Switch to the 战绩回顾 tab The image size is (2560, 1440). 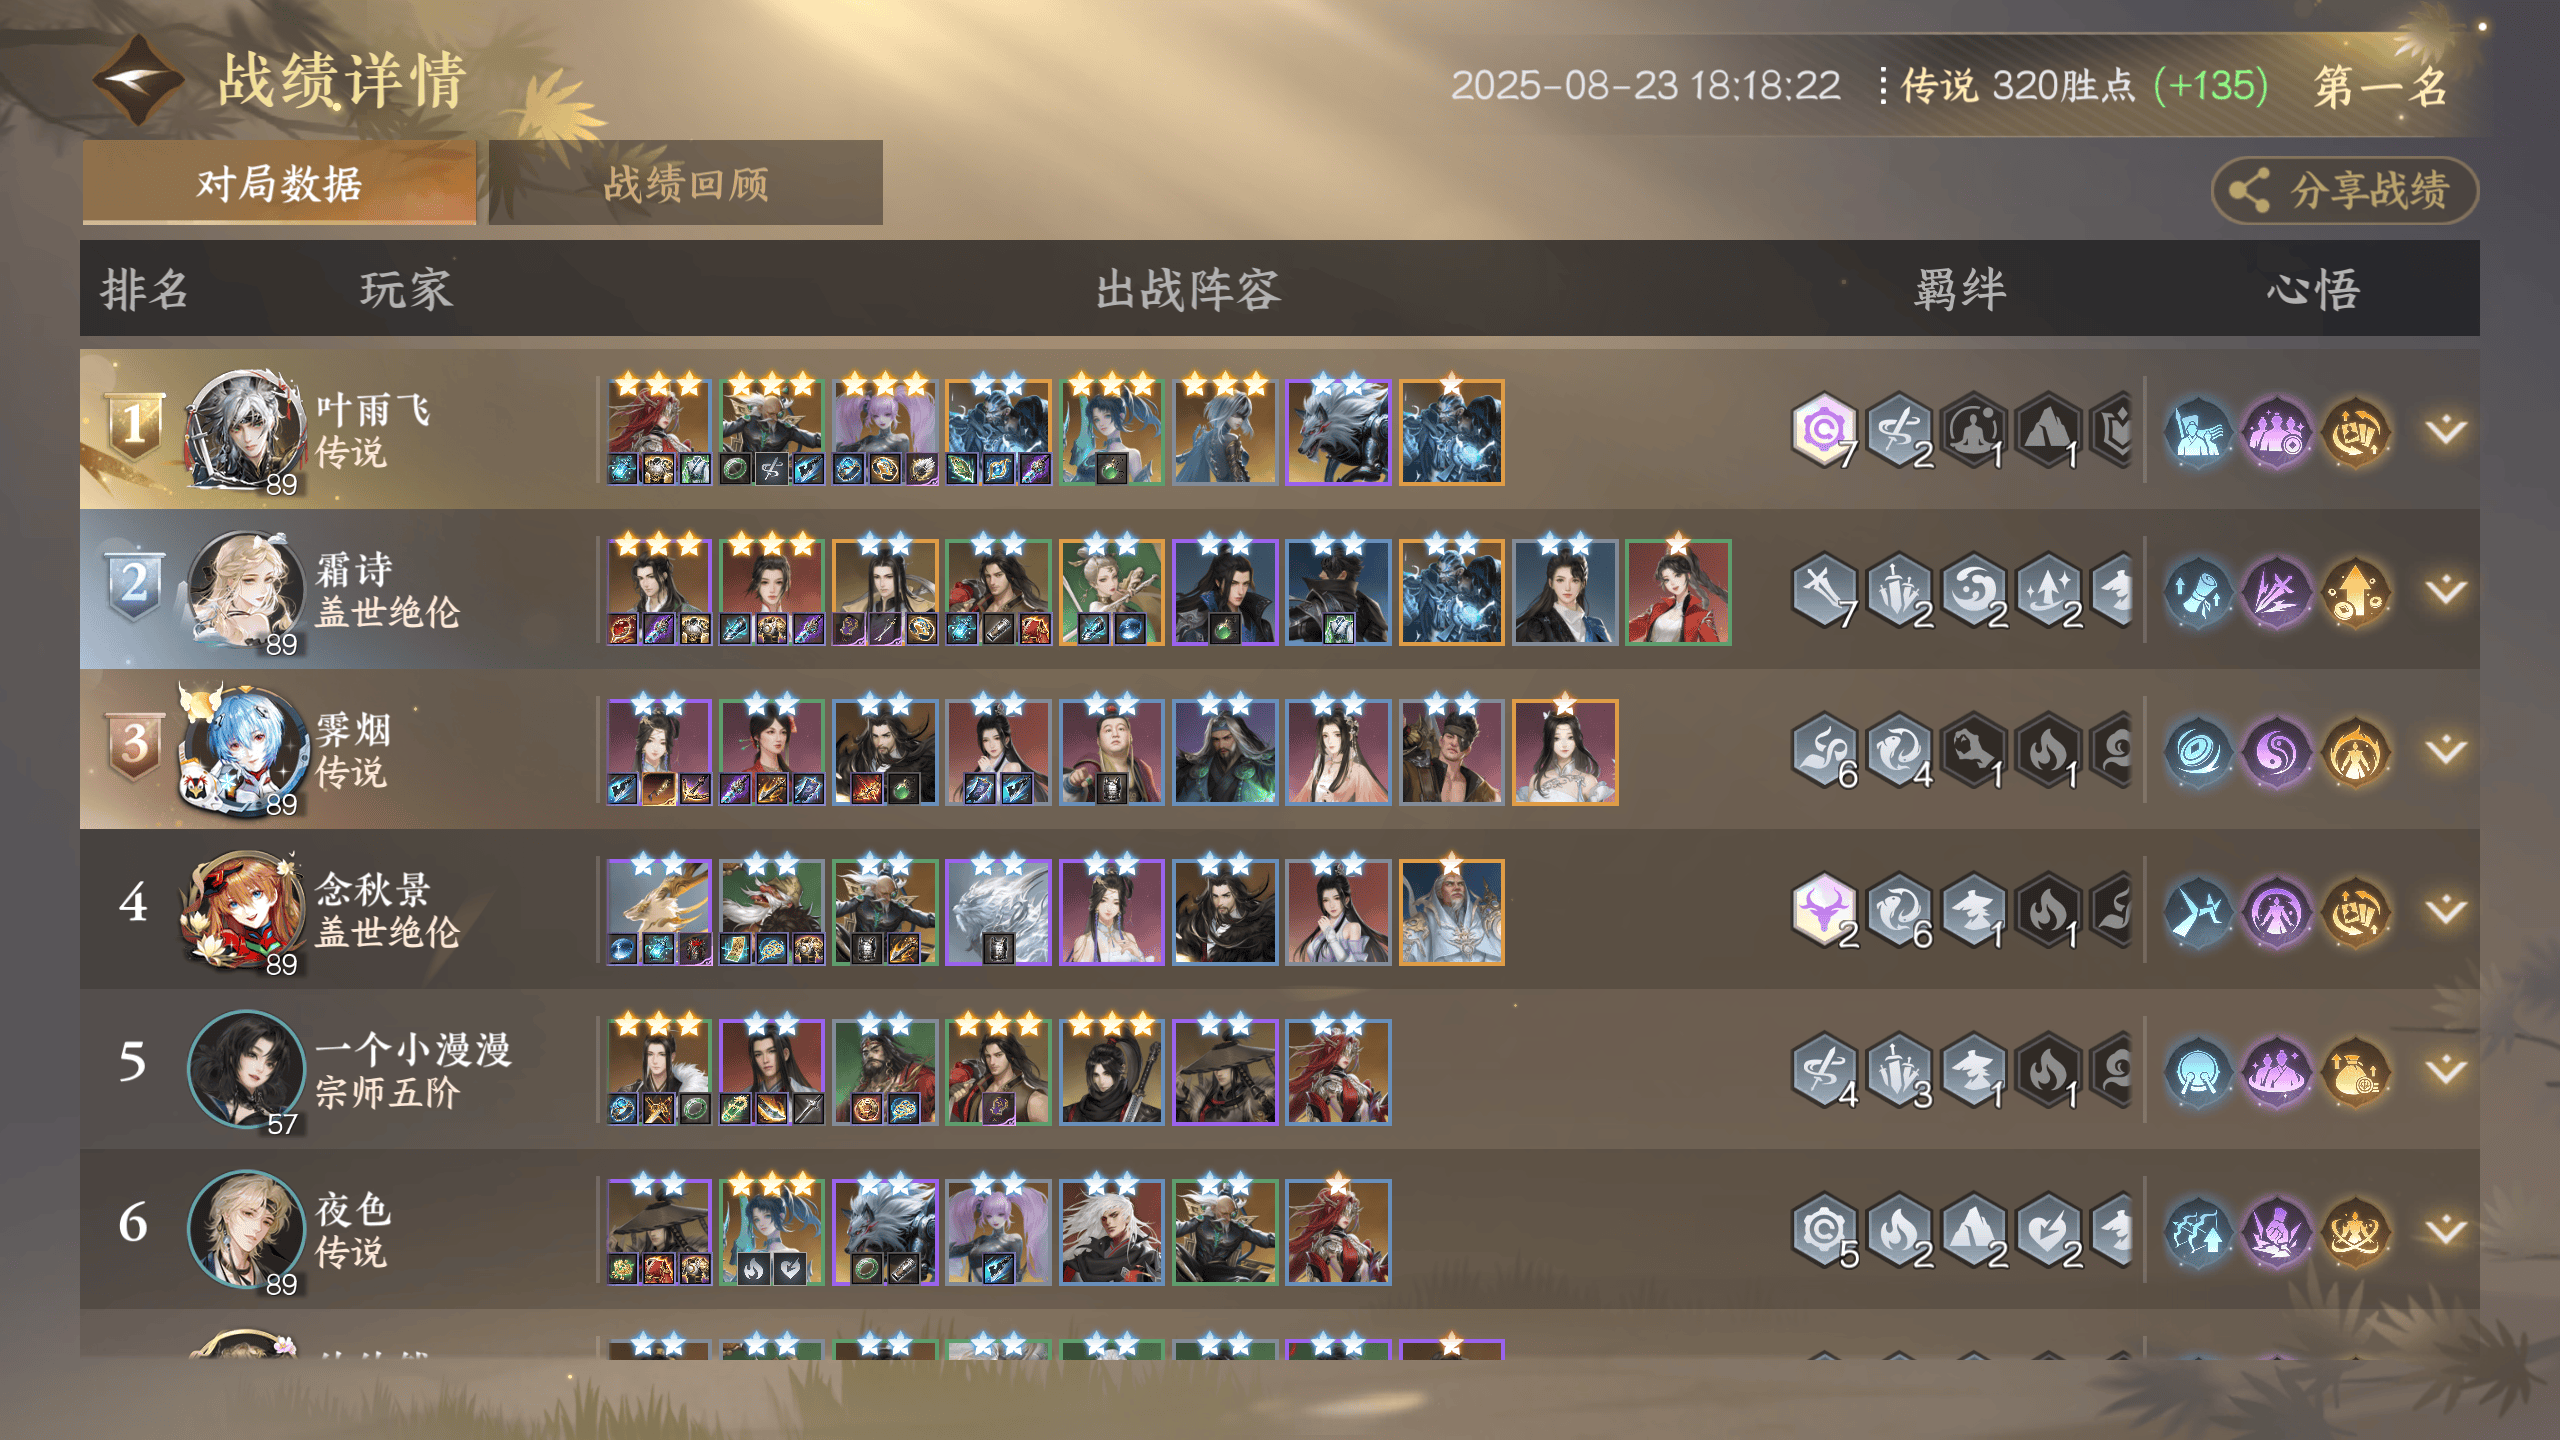click(685, 183)
